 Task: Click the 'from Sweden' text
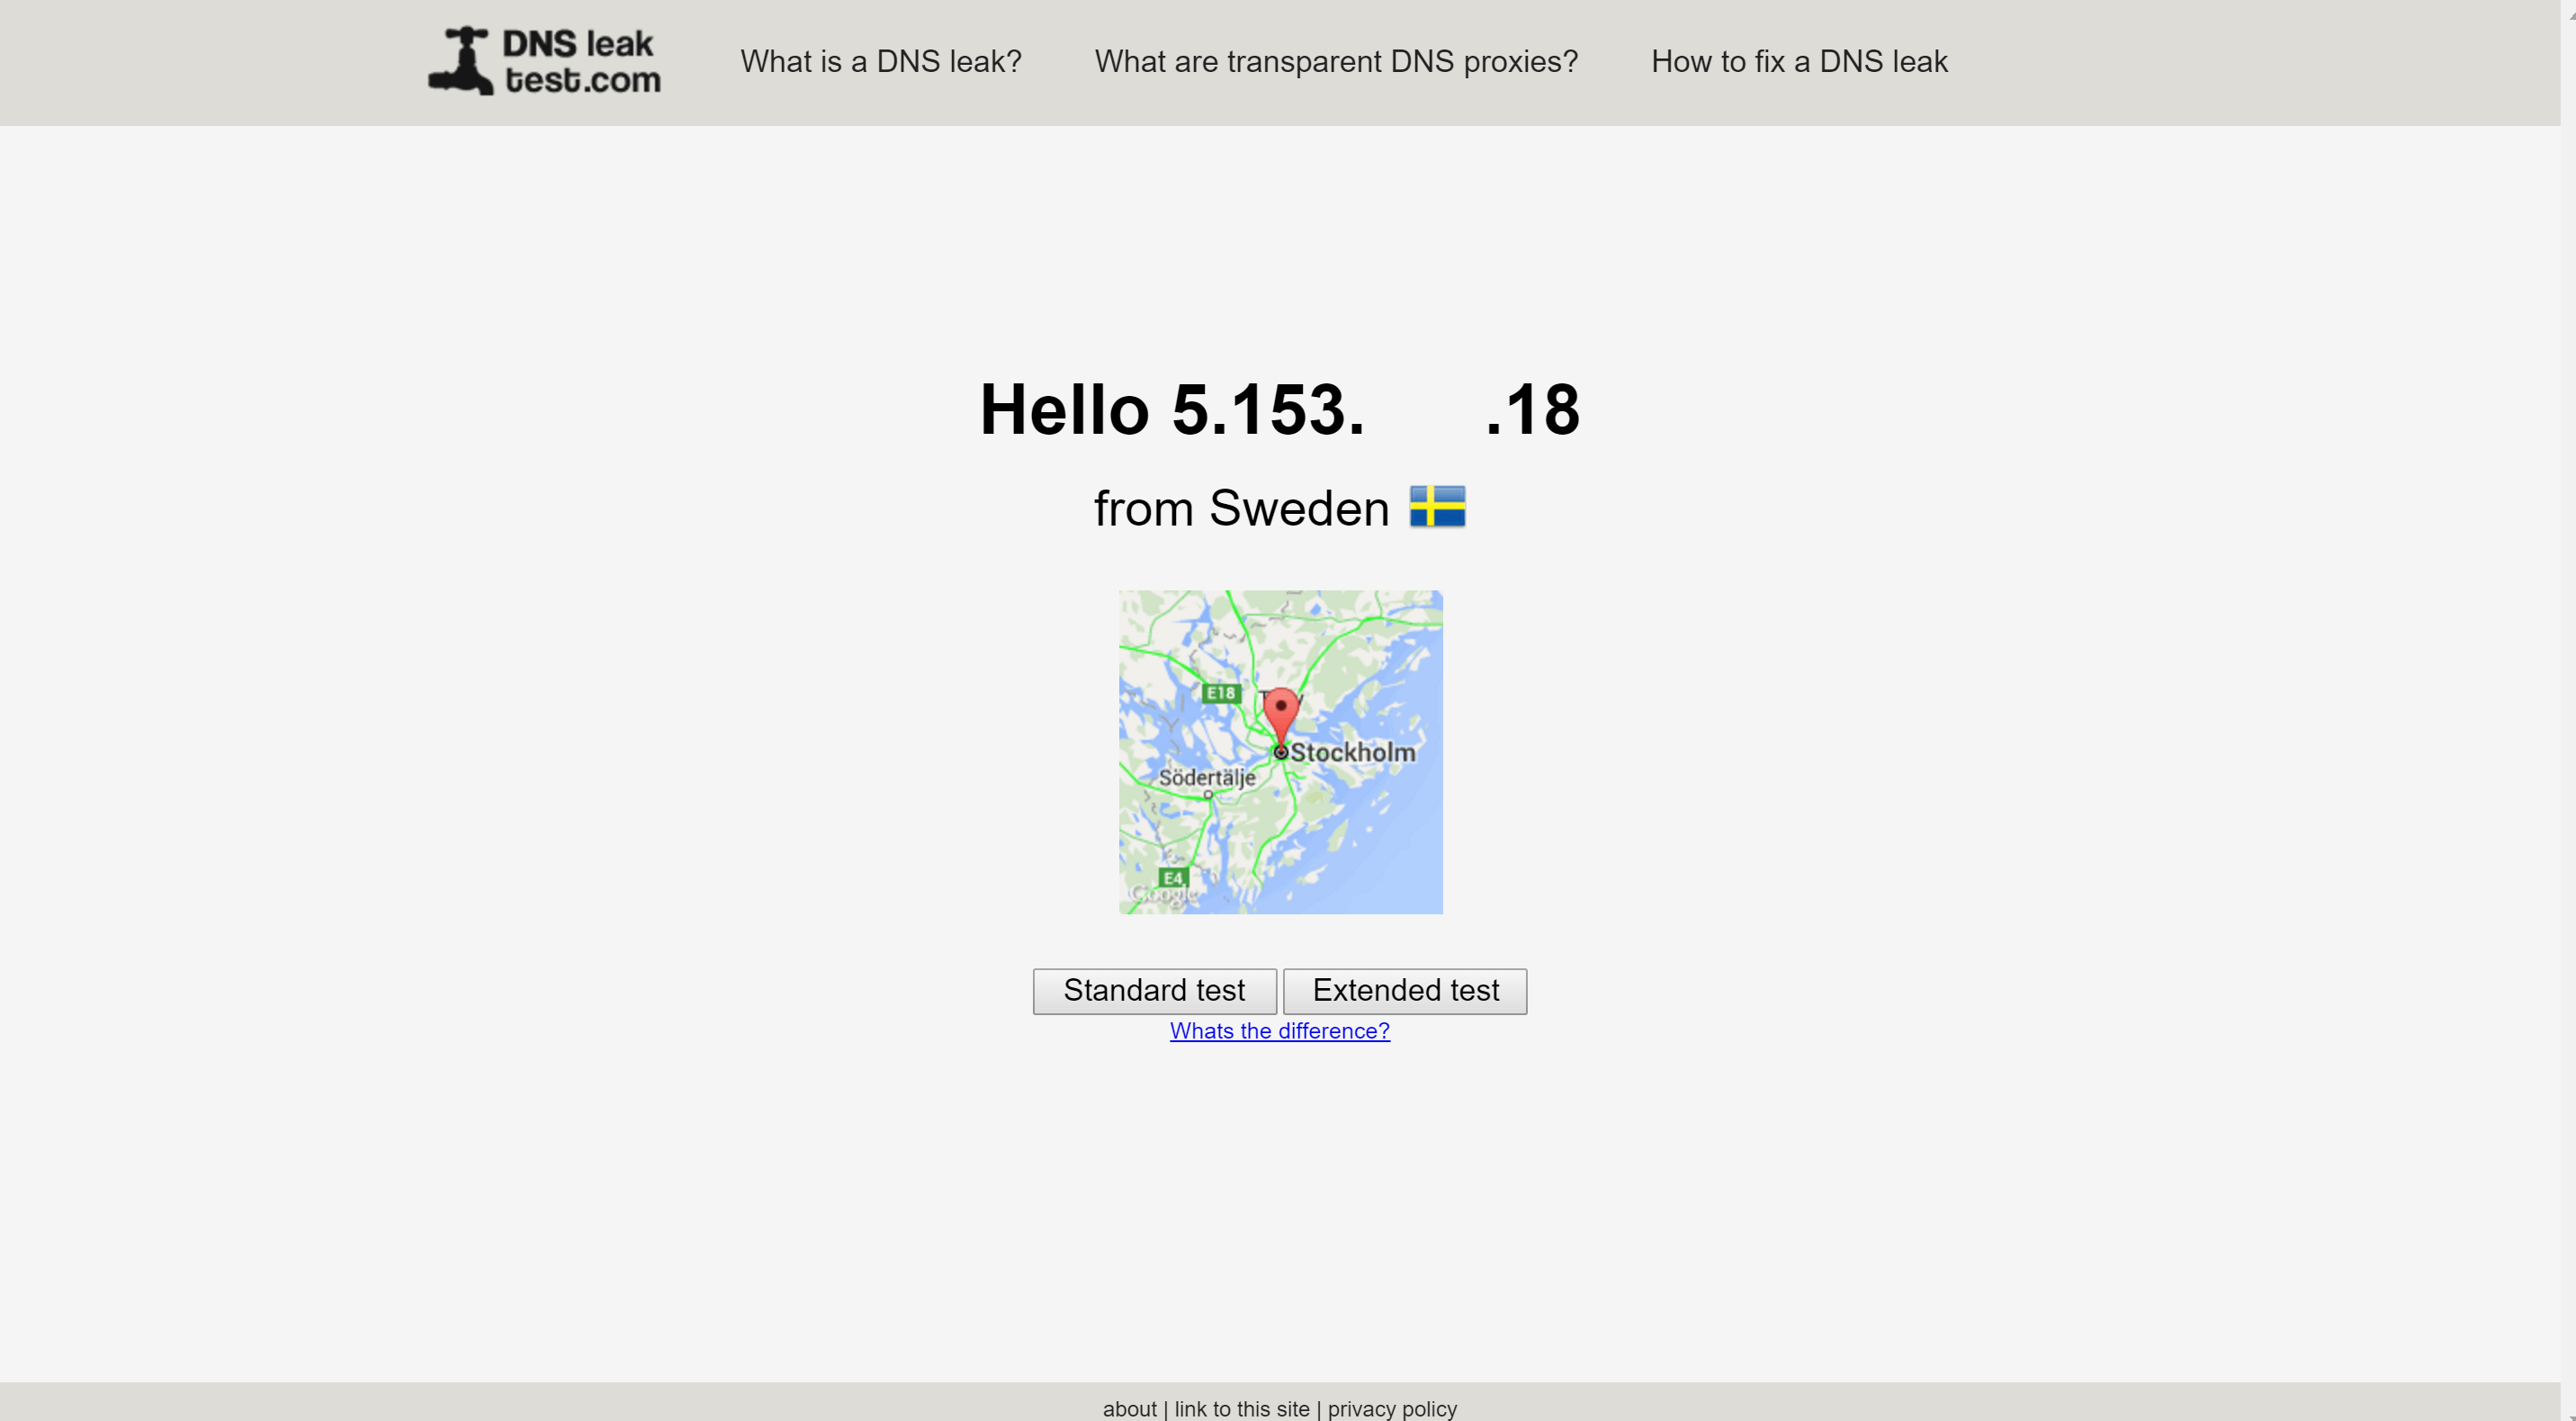1241,508
